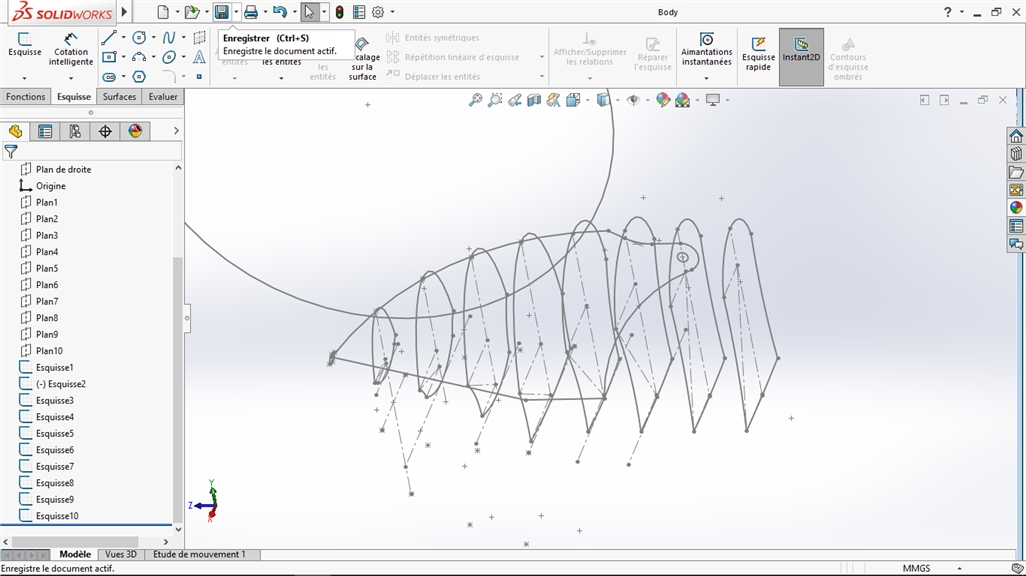Screen dimensions: 1026x576
Task: Click the Undo arrow icon
Action: 280,12
